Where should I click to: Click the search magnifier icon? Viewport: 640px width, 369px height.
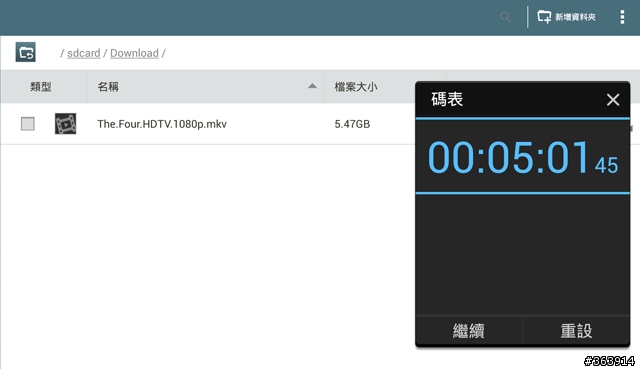pos(505,17)
